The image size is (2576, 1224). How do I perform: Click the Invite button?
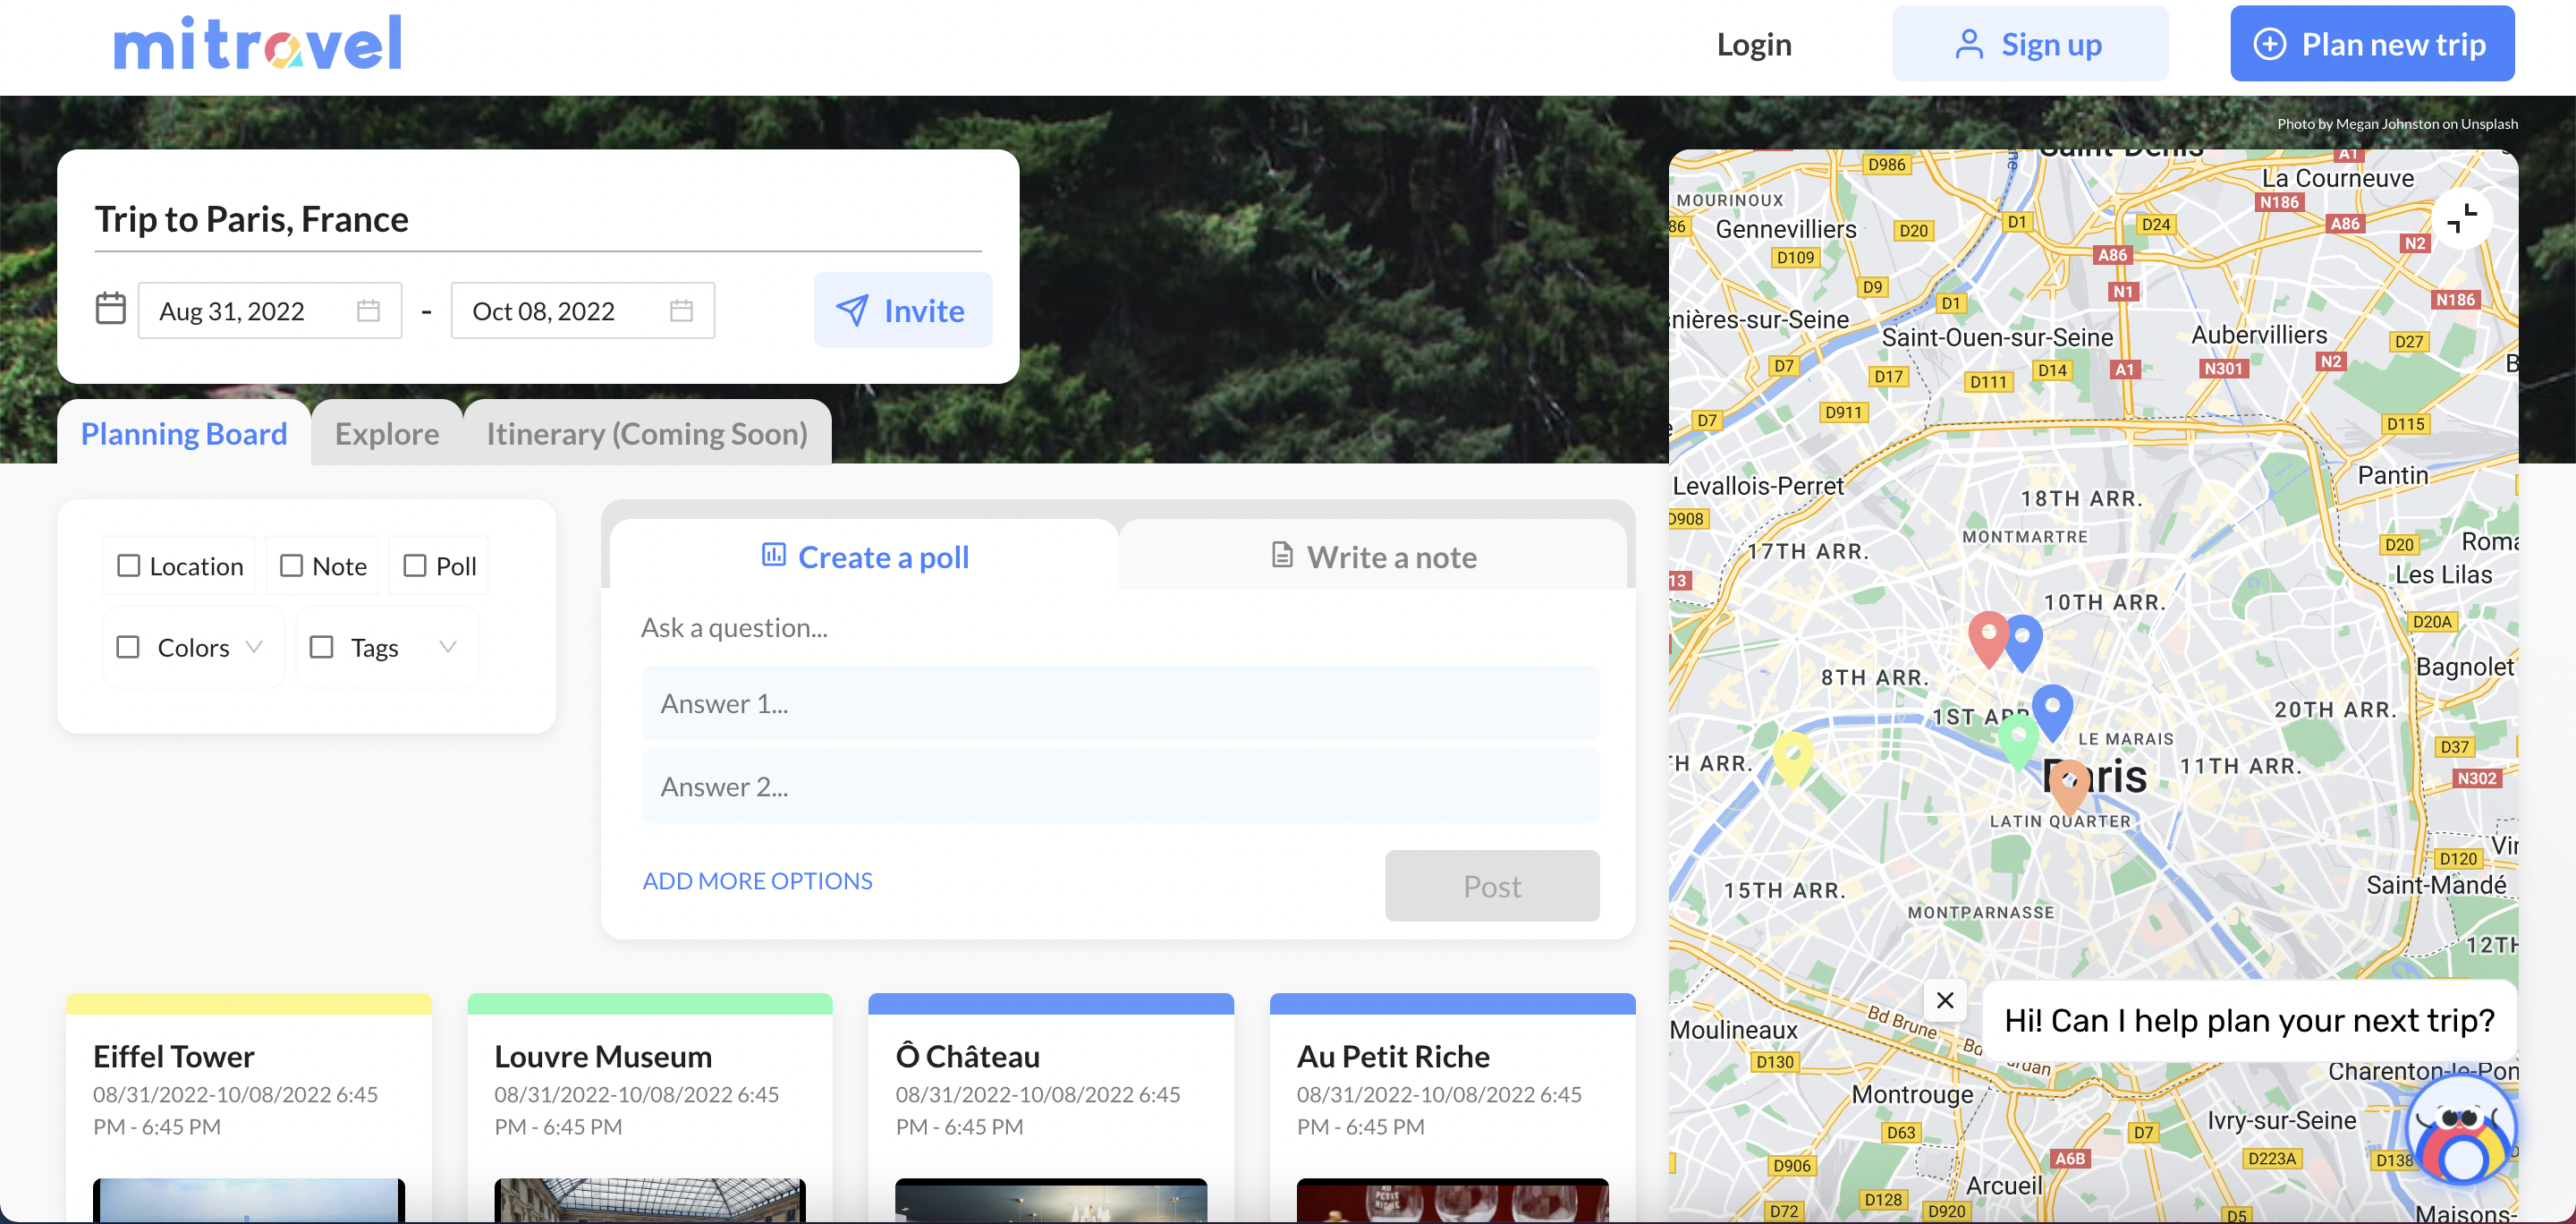pos(902,311)
